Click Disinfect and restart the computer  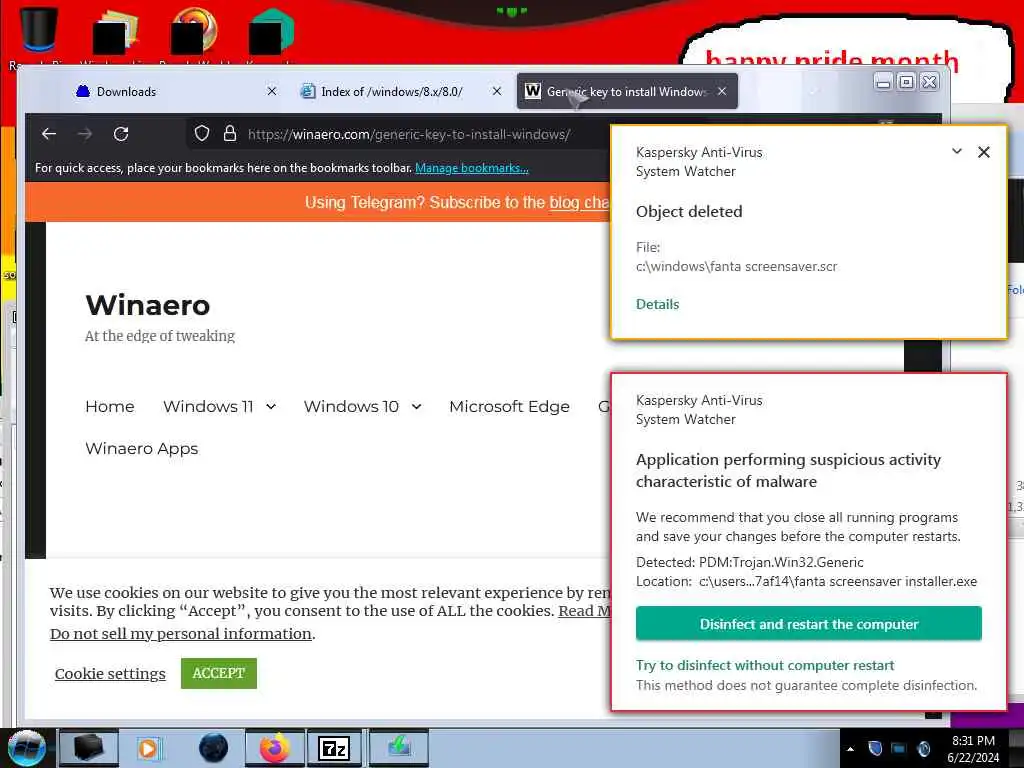[x=808, y=624]
